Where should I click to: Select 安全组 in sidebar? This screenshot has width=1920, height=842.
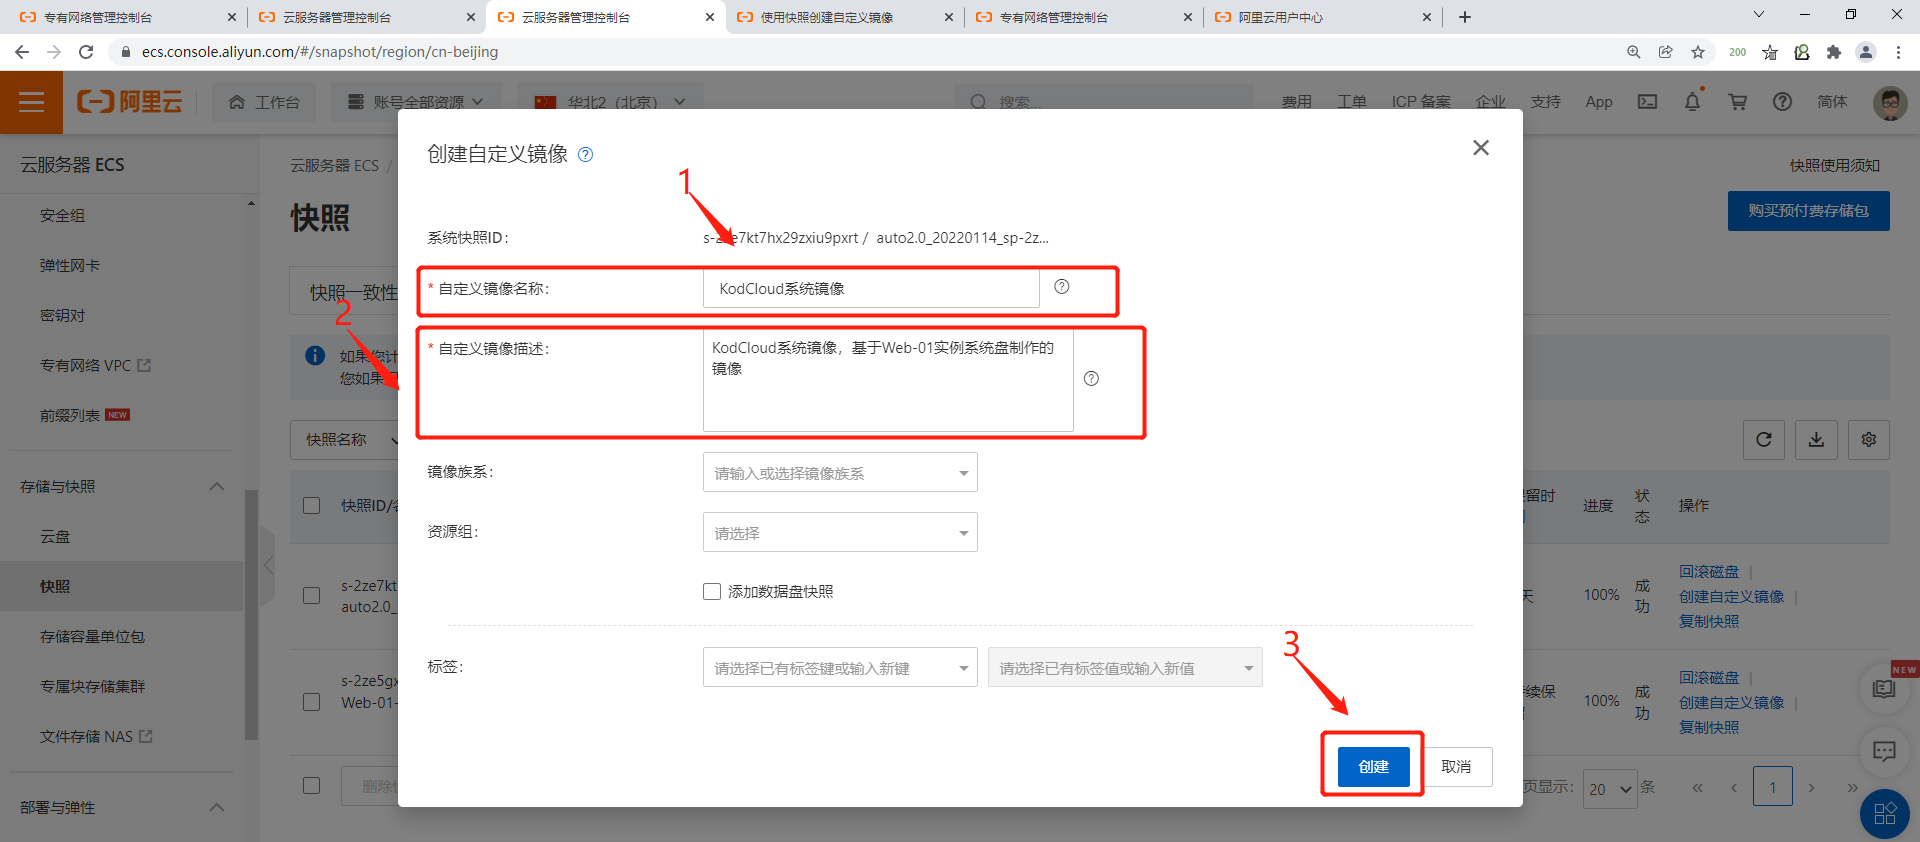62,215
